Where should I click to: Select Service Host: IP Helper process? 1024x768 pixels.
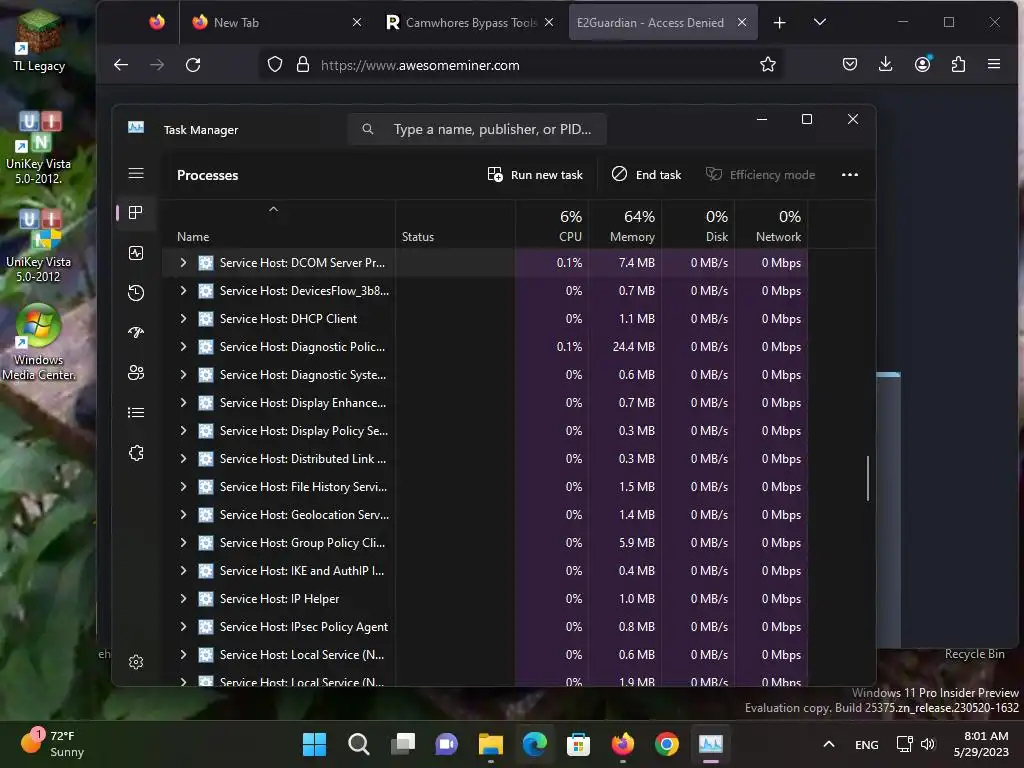485,599
